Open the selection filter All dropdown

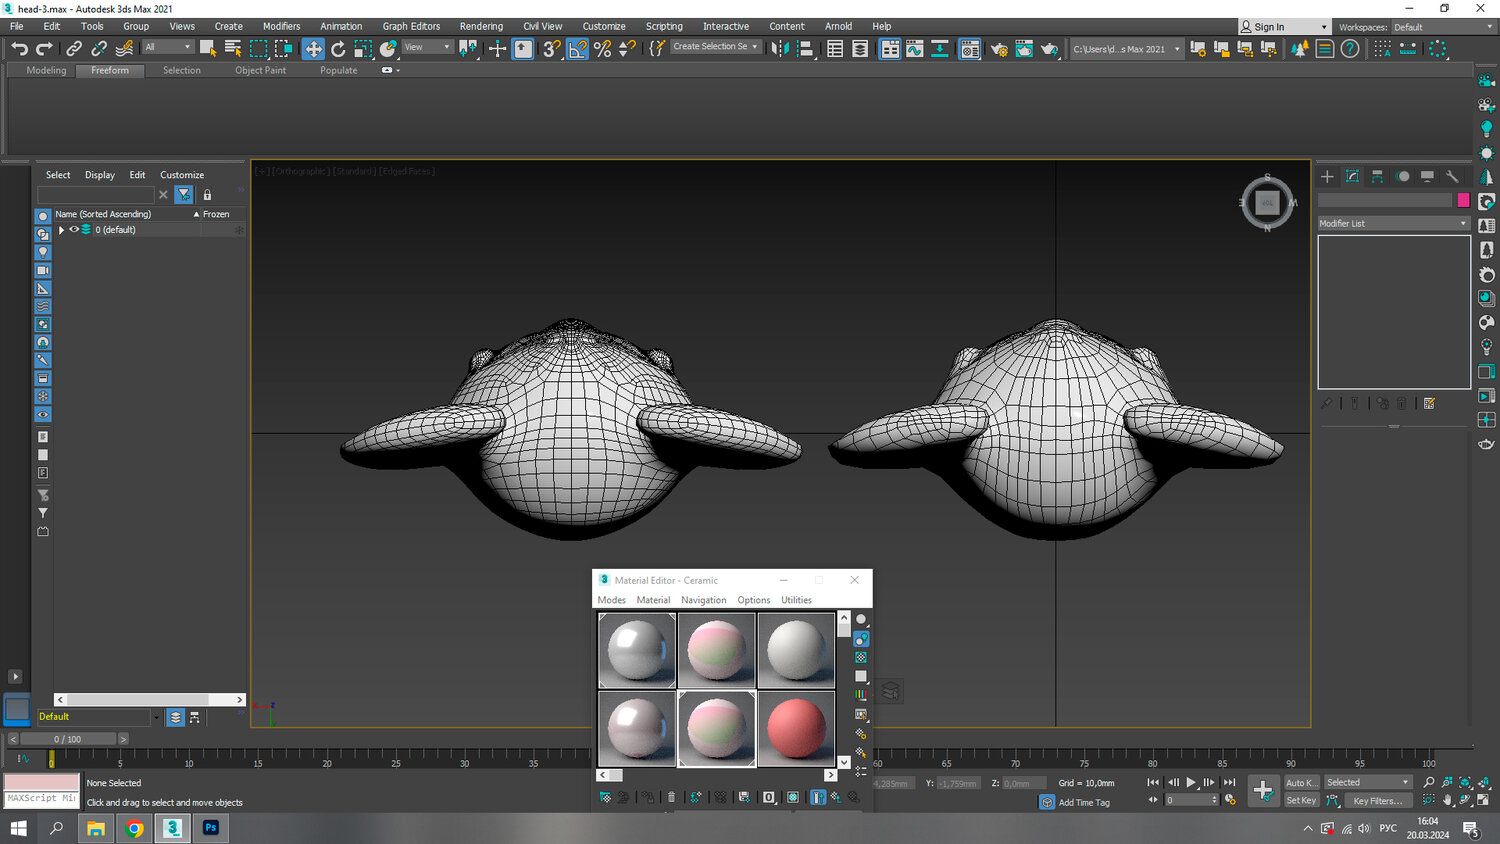167,47
